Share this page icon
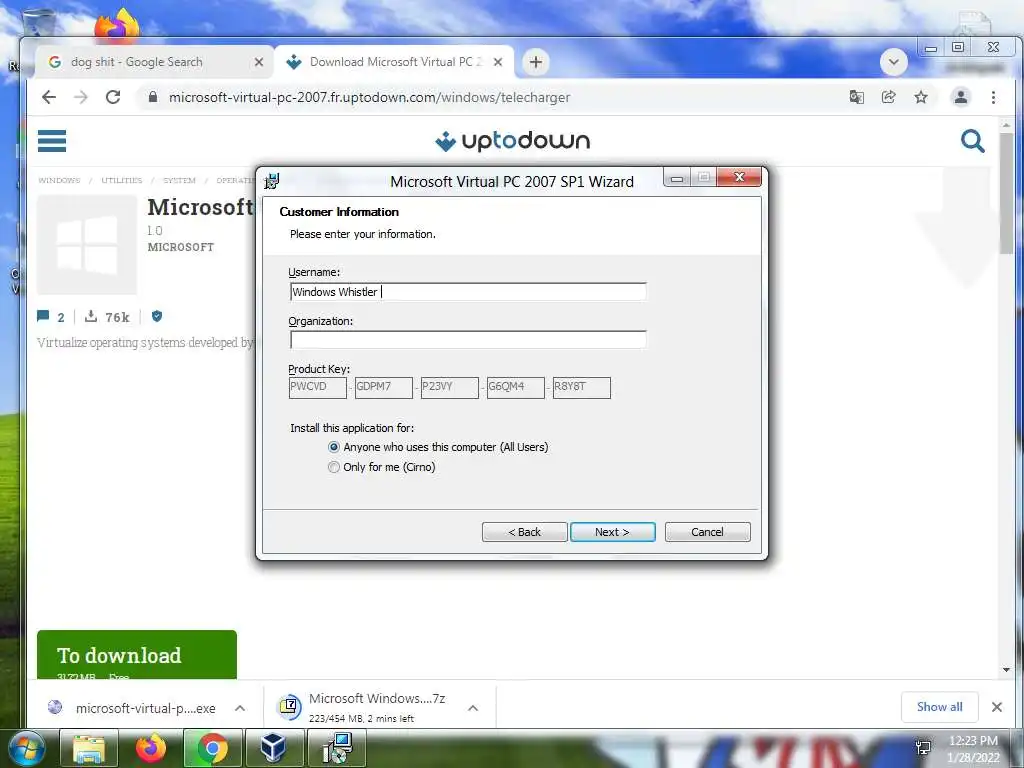1024x768 pixels. click(x=888, y=97)
